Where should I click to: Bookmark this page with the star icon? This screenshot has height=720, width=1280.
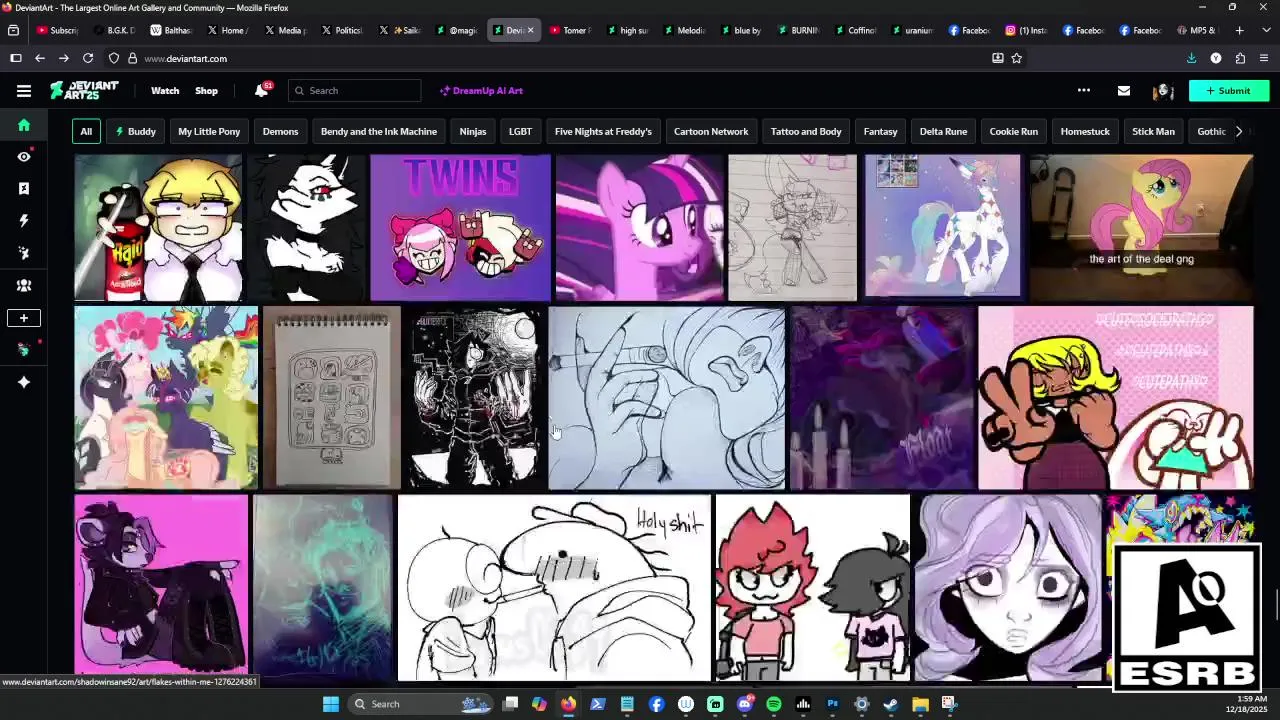click(1016, 58)
